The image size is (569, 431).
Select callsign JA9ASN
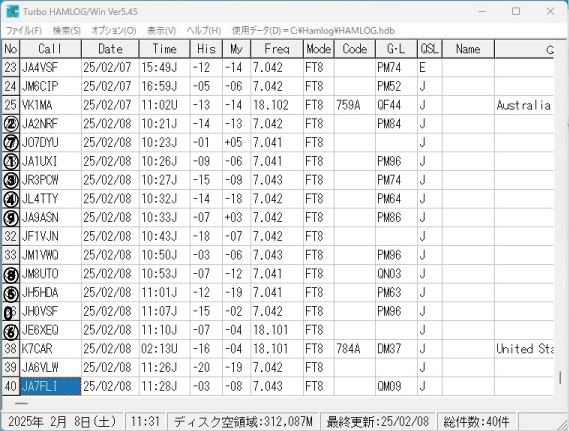click(x=40, y=218)
